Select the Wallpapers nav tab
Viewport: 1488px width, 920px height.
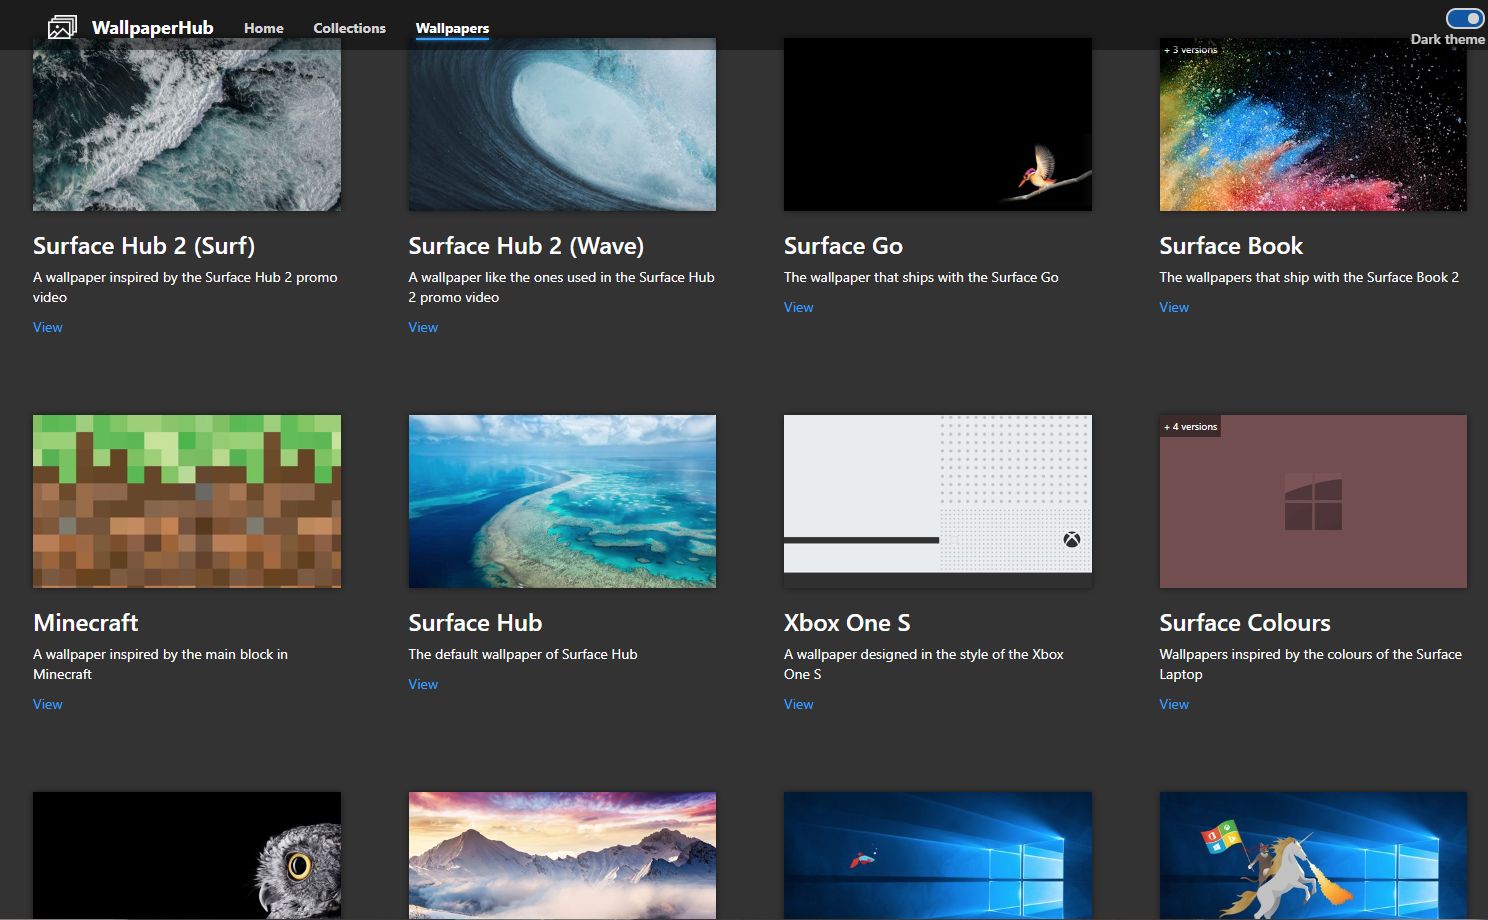(452, 28)
